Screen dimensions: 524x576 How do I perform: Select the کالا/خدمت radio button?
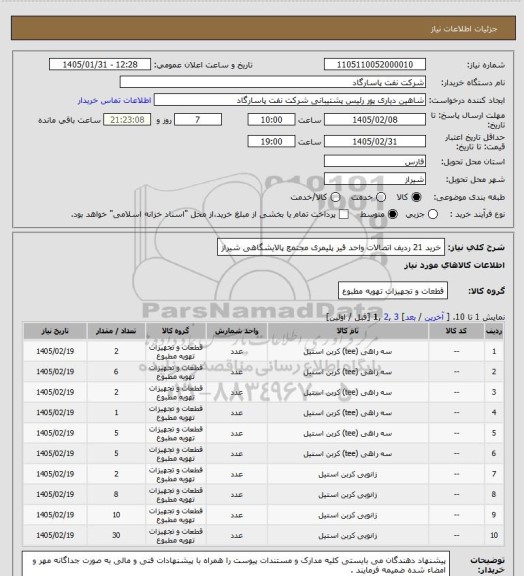335,197
